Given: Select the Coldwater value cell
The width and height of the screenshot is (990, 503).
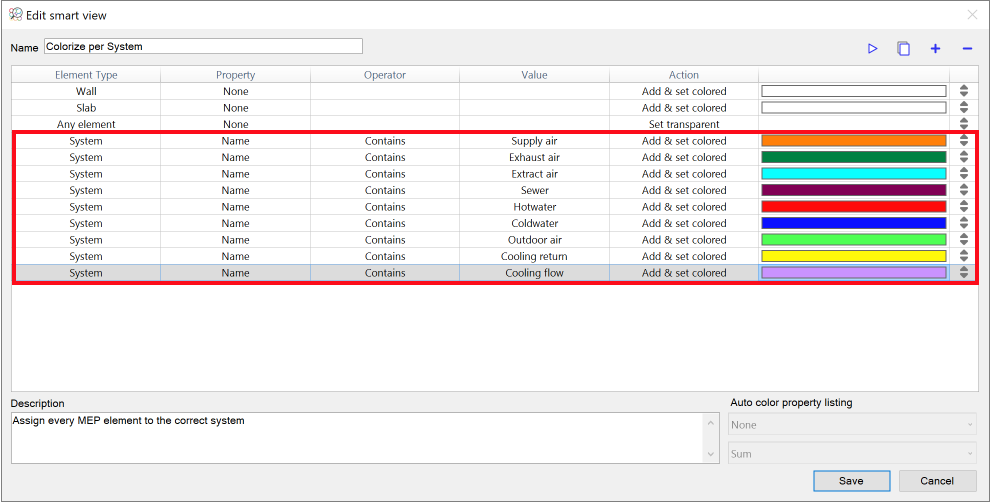Looking at the screenshot, I should coord(534,223).
